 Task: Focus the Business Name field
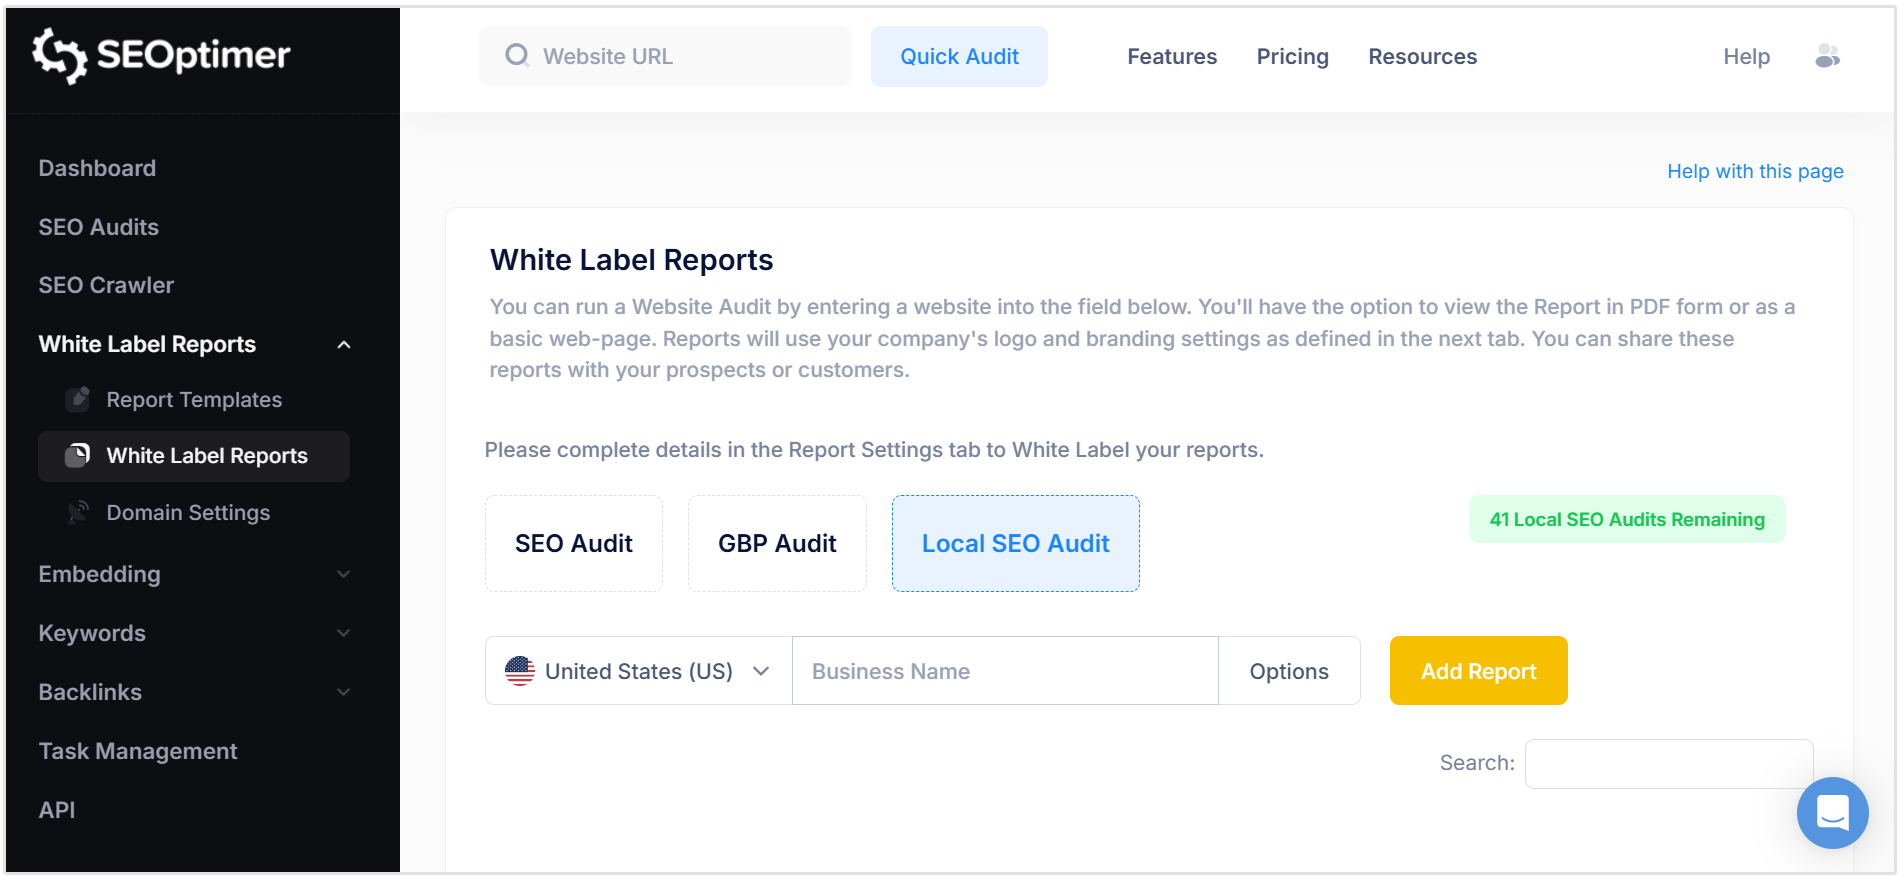coord(1005,671)
